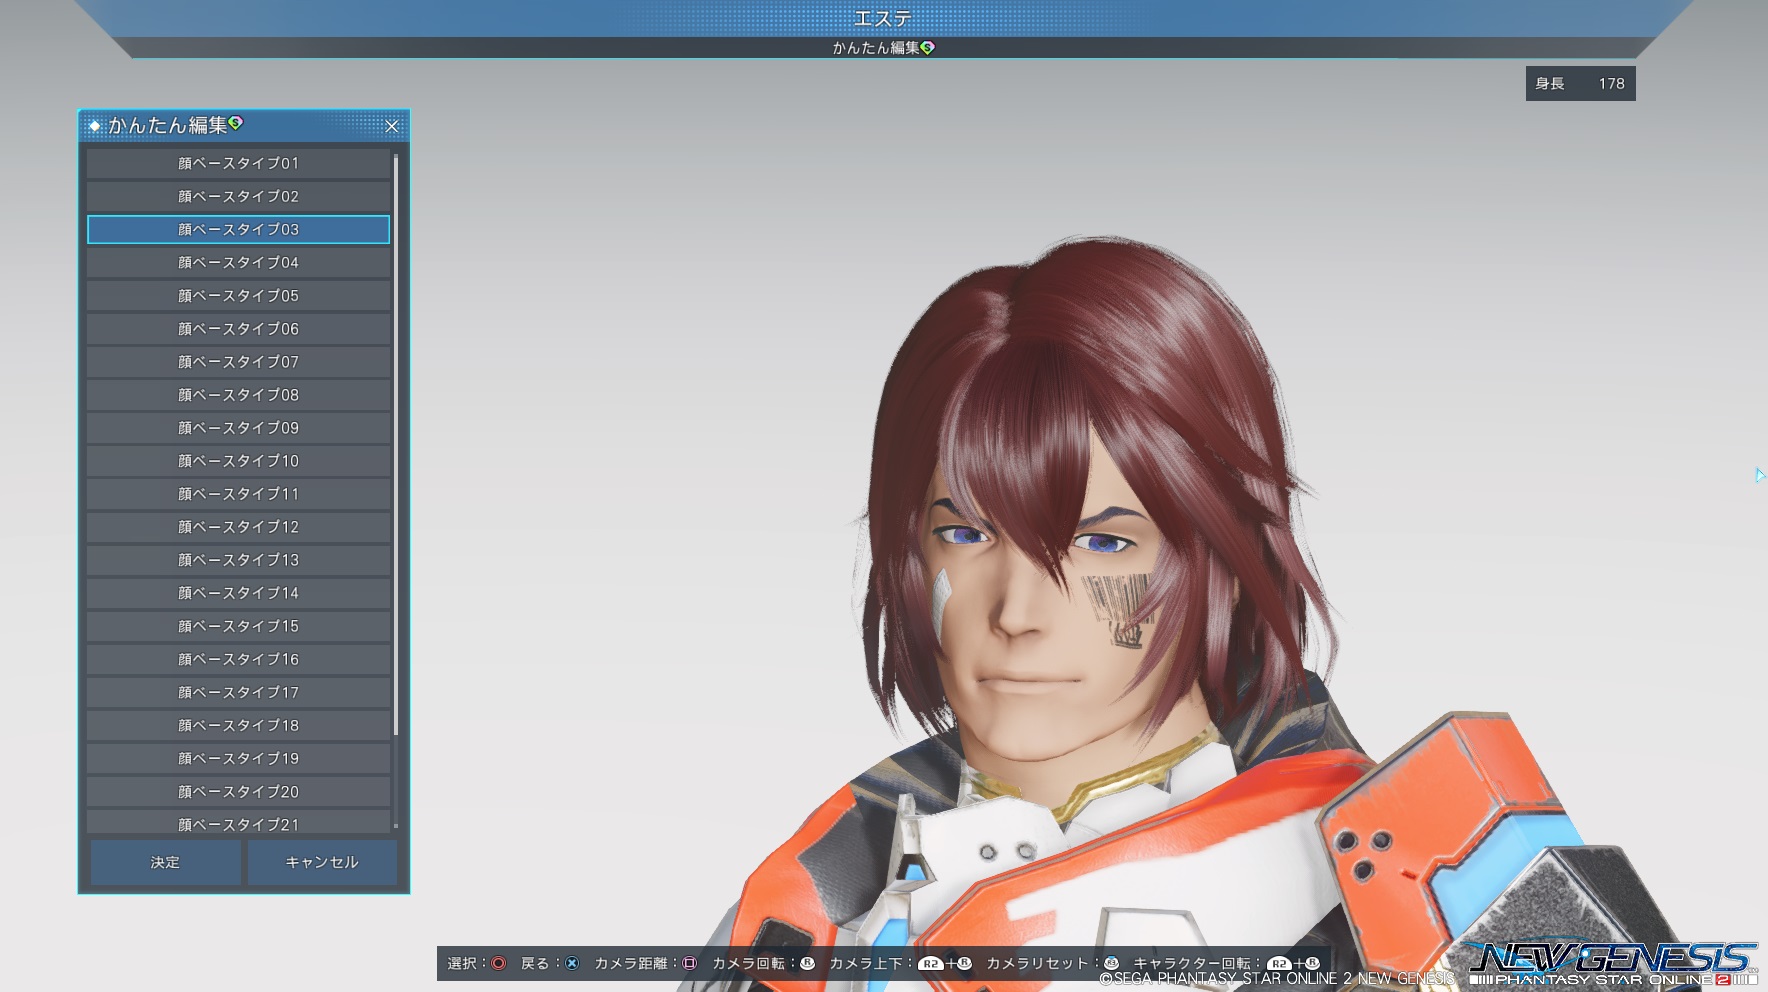Screen dimensions: 1768x992
Task: Click the 身長 178 height display
Action: [x=1580, y=84]
